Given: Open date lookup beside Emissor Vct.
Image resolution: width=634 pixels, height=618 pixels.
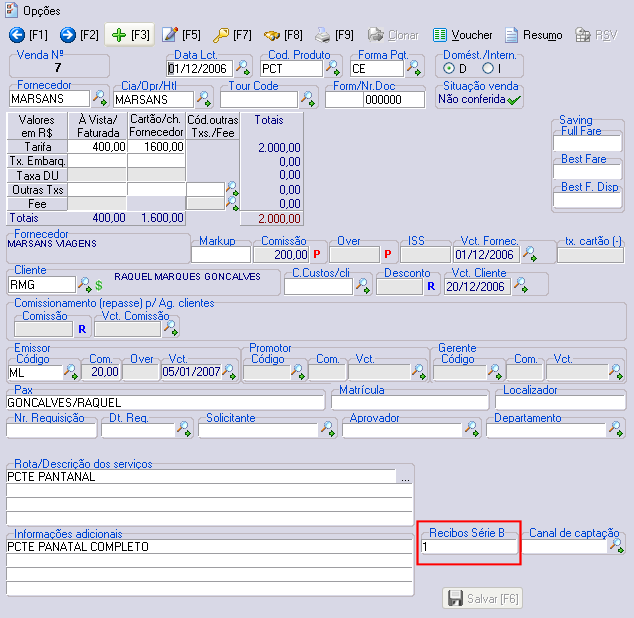Looking at the screenshot, I should pos(230,372).
